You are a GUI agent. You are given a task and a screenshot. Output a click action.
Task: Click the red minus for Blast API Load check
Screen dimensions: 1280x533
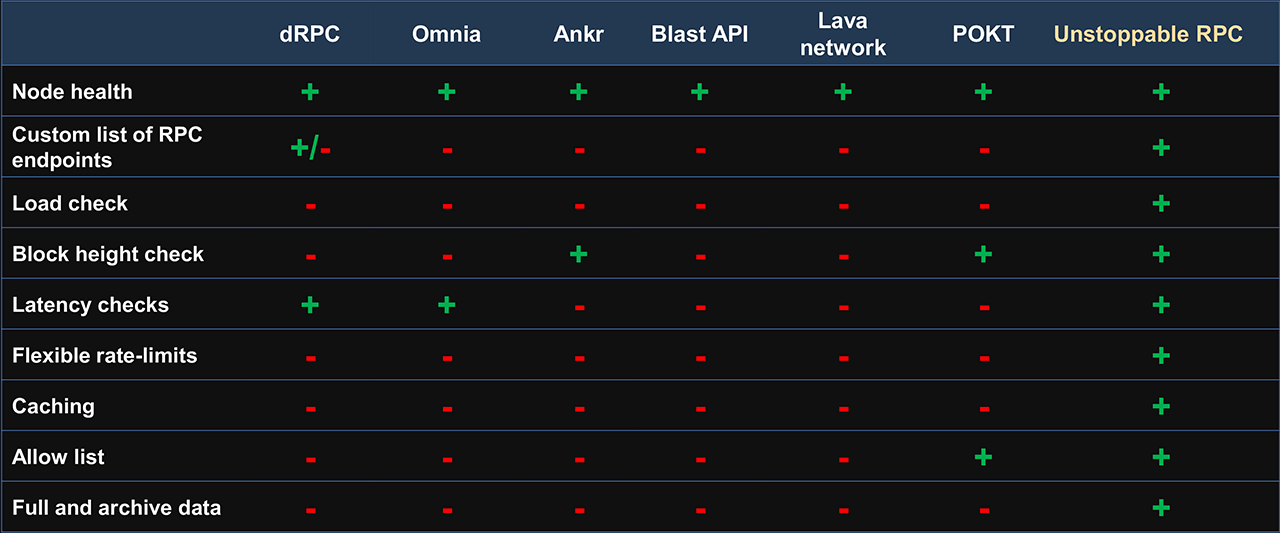click(700, 207)
